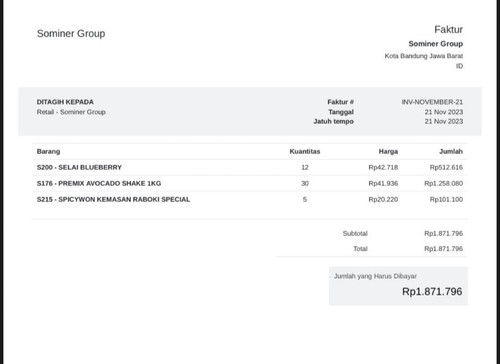Click the Jatuh tempo date value
This screenshot has height=364, width=500.
pos(444,121)
